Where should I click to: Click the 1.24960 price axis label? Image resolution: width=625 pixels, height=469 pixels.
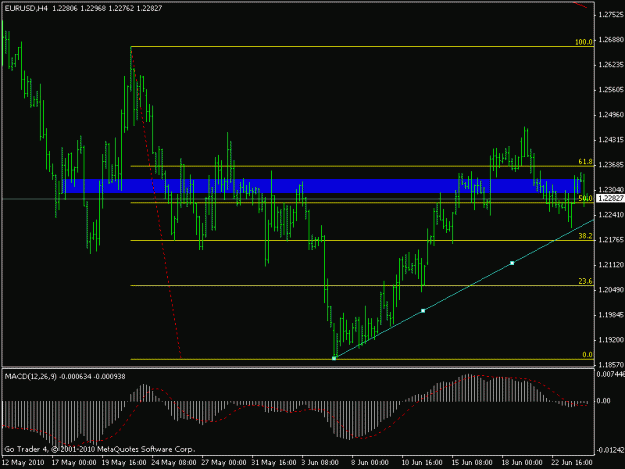(611, 115)
